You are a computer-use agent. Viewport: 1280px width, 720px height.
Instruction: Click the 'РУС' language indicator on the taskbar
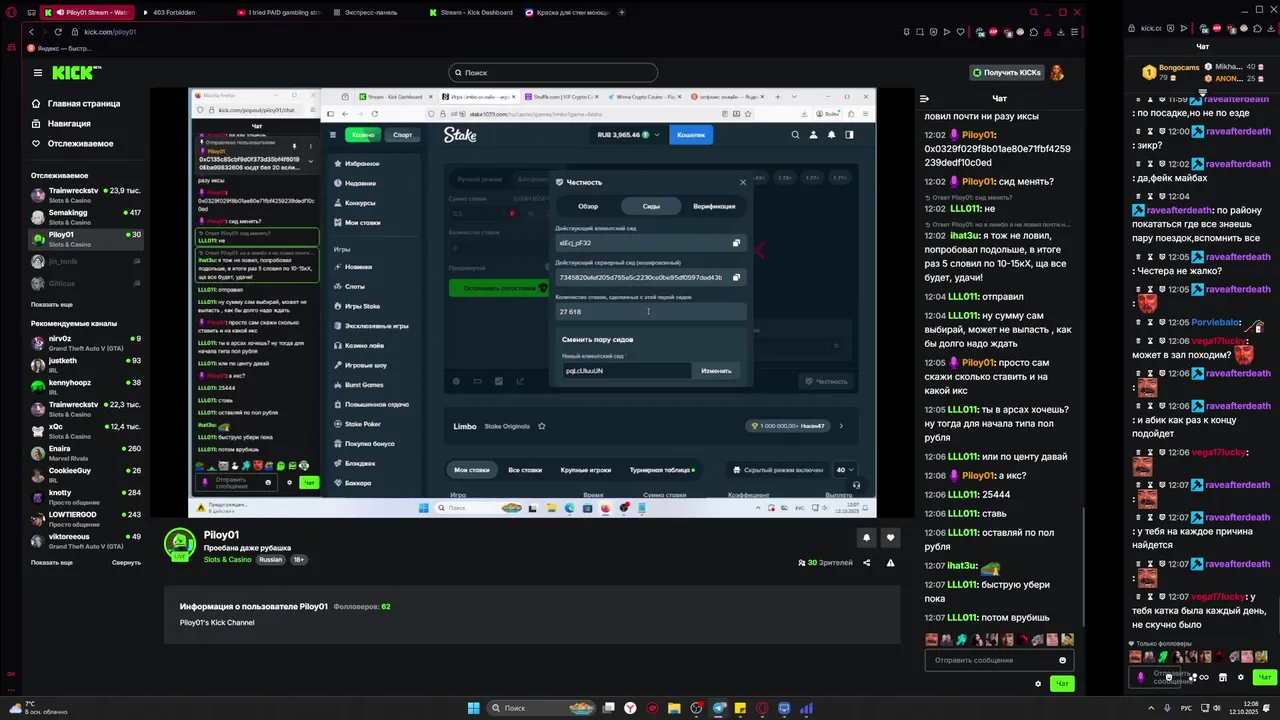click(x=1186, y=708)
